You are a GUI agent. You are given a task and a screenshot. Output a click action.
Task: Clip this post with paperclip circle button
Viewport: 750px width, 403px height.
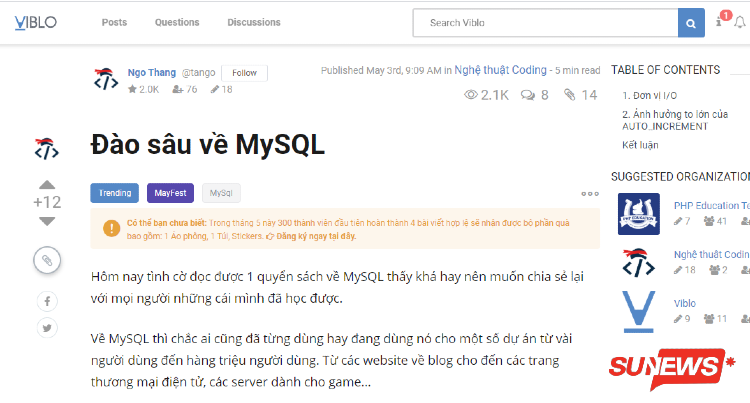tap(47, 260)
